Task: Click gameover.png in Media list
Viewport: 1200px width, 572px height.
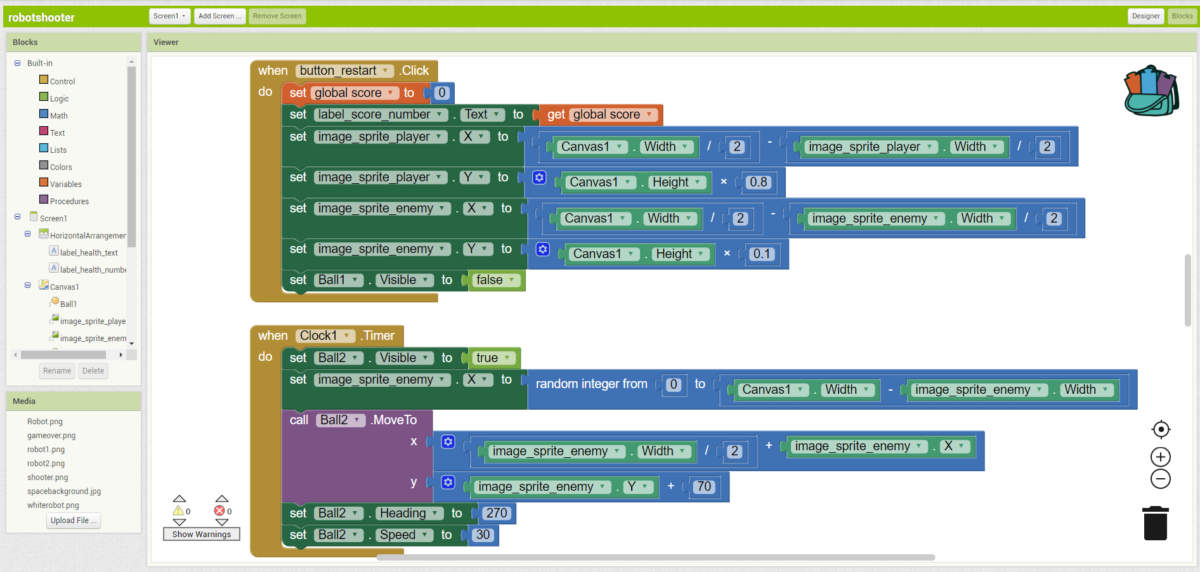Action: 51,436
